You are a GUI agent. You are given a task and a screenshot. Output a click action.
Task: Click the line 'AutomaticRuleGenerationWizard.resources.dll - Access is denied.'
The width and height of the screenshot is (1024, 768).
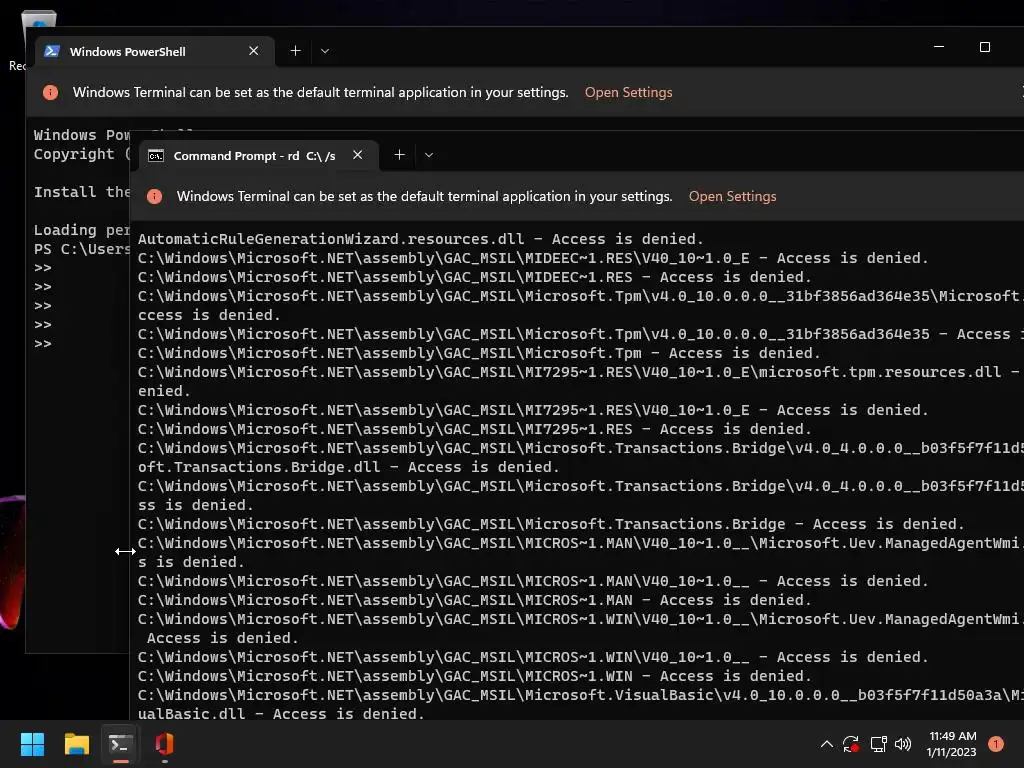point(421,239)
